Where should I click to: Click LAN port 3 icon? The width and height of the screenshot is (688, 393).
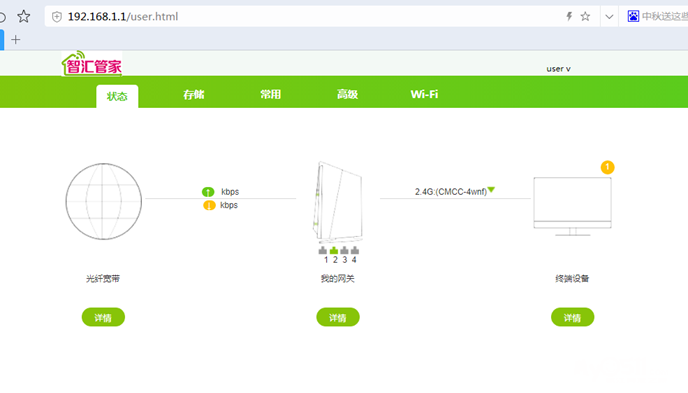point(344,250)
